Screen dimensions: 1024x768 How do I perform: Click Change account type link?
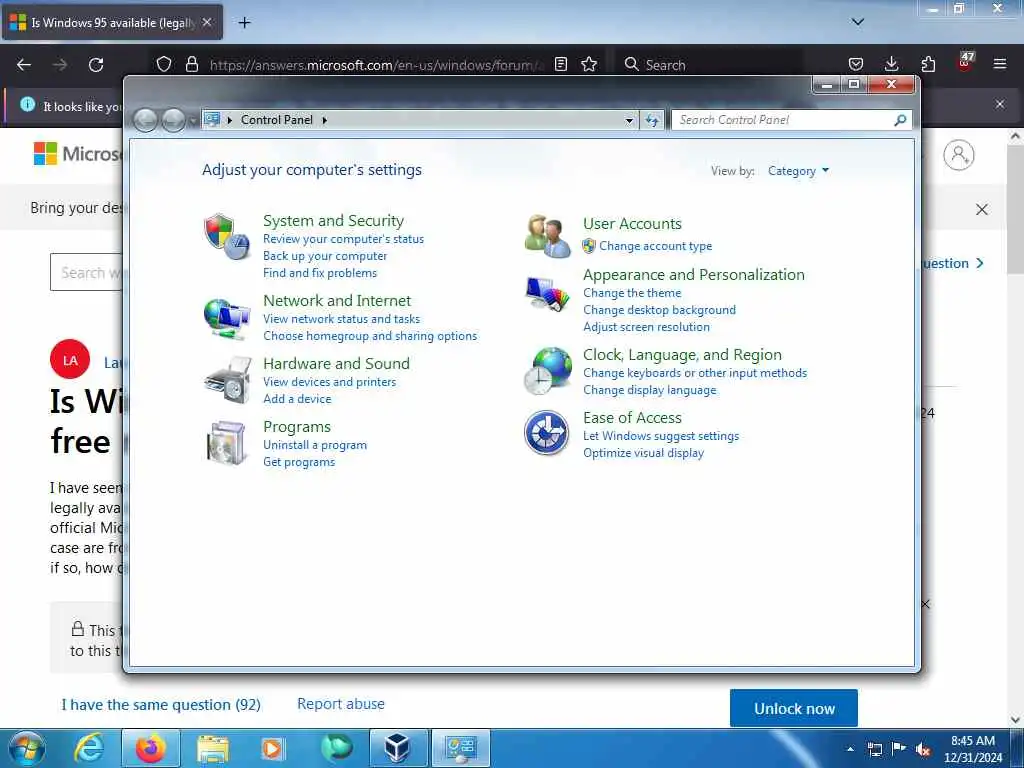click(656, 246)
